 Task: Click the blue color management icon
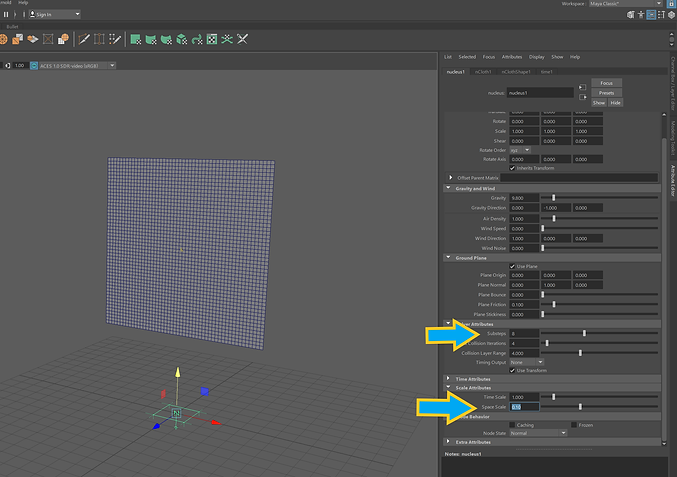pos(34,66)
